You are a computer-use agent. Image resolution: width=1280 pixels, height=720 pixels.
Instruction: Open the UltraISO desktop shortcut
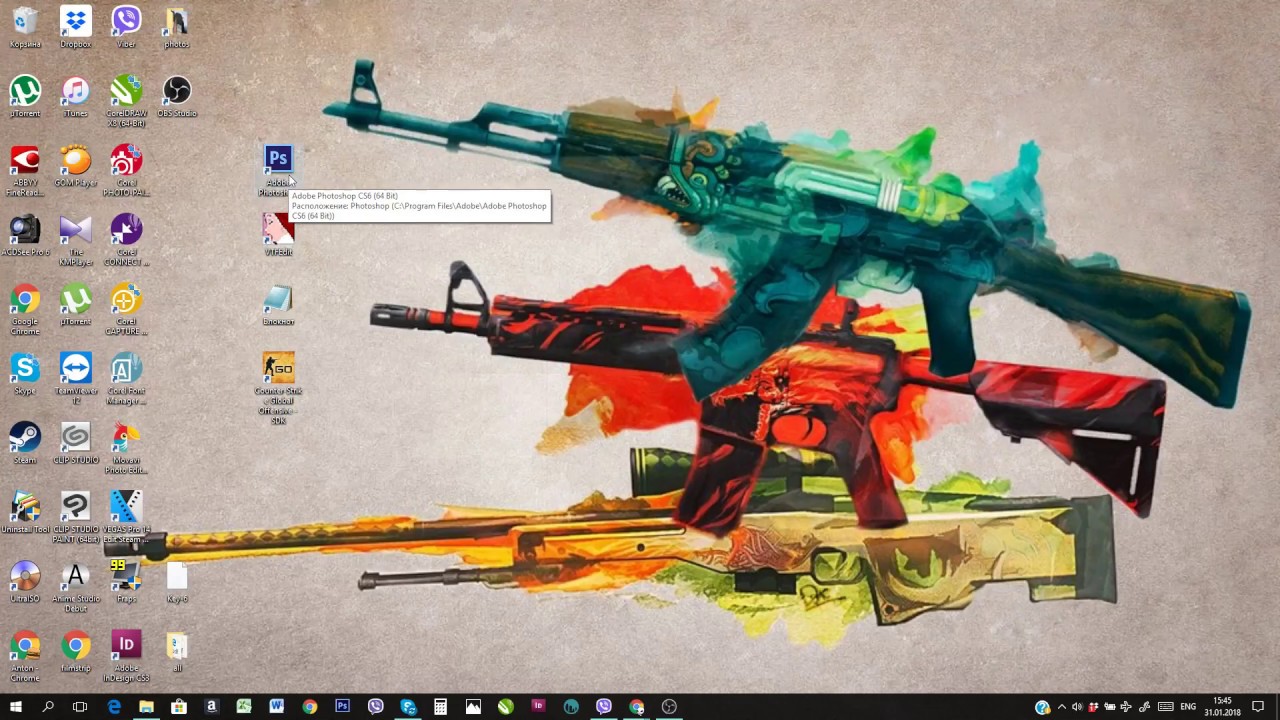(x=25, y=581)
